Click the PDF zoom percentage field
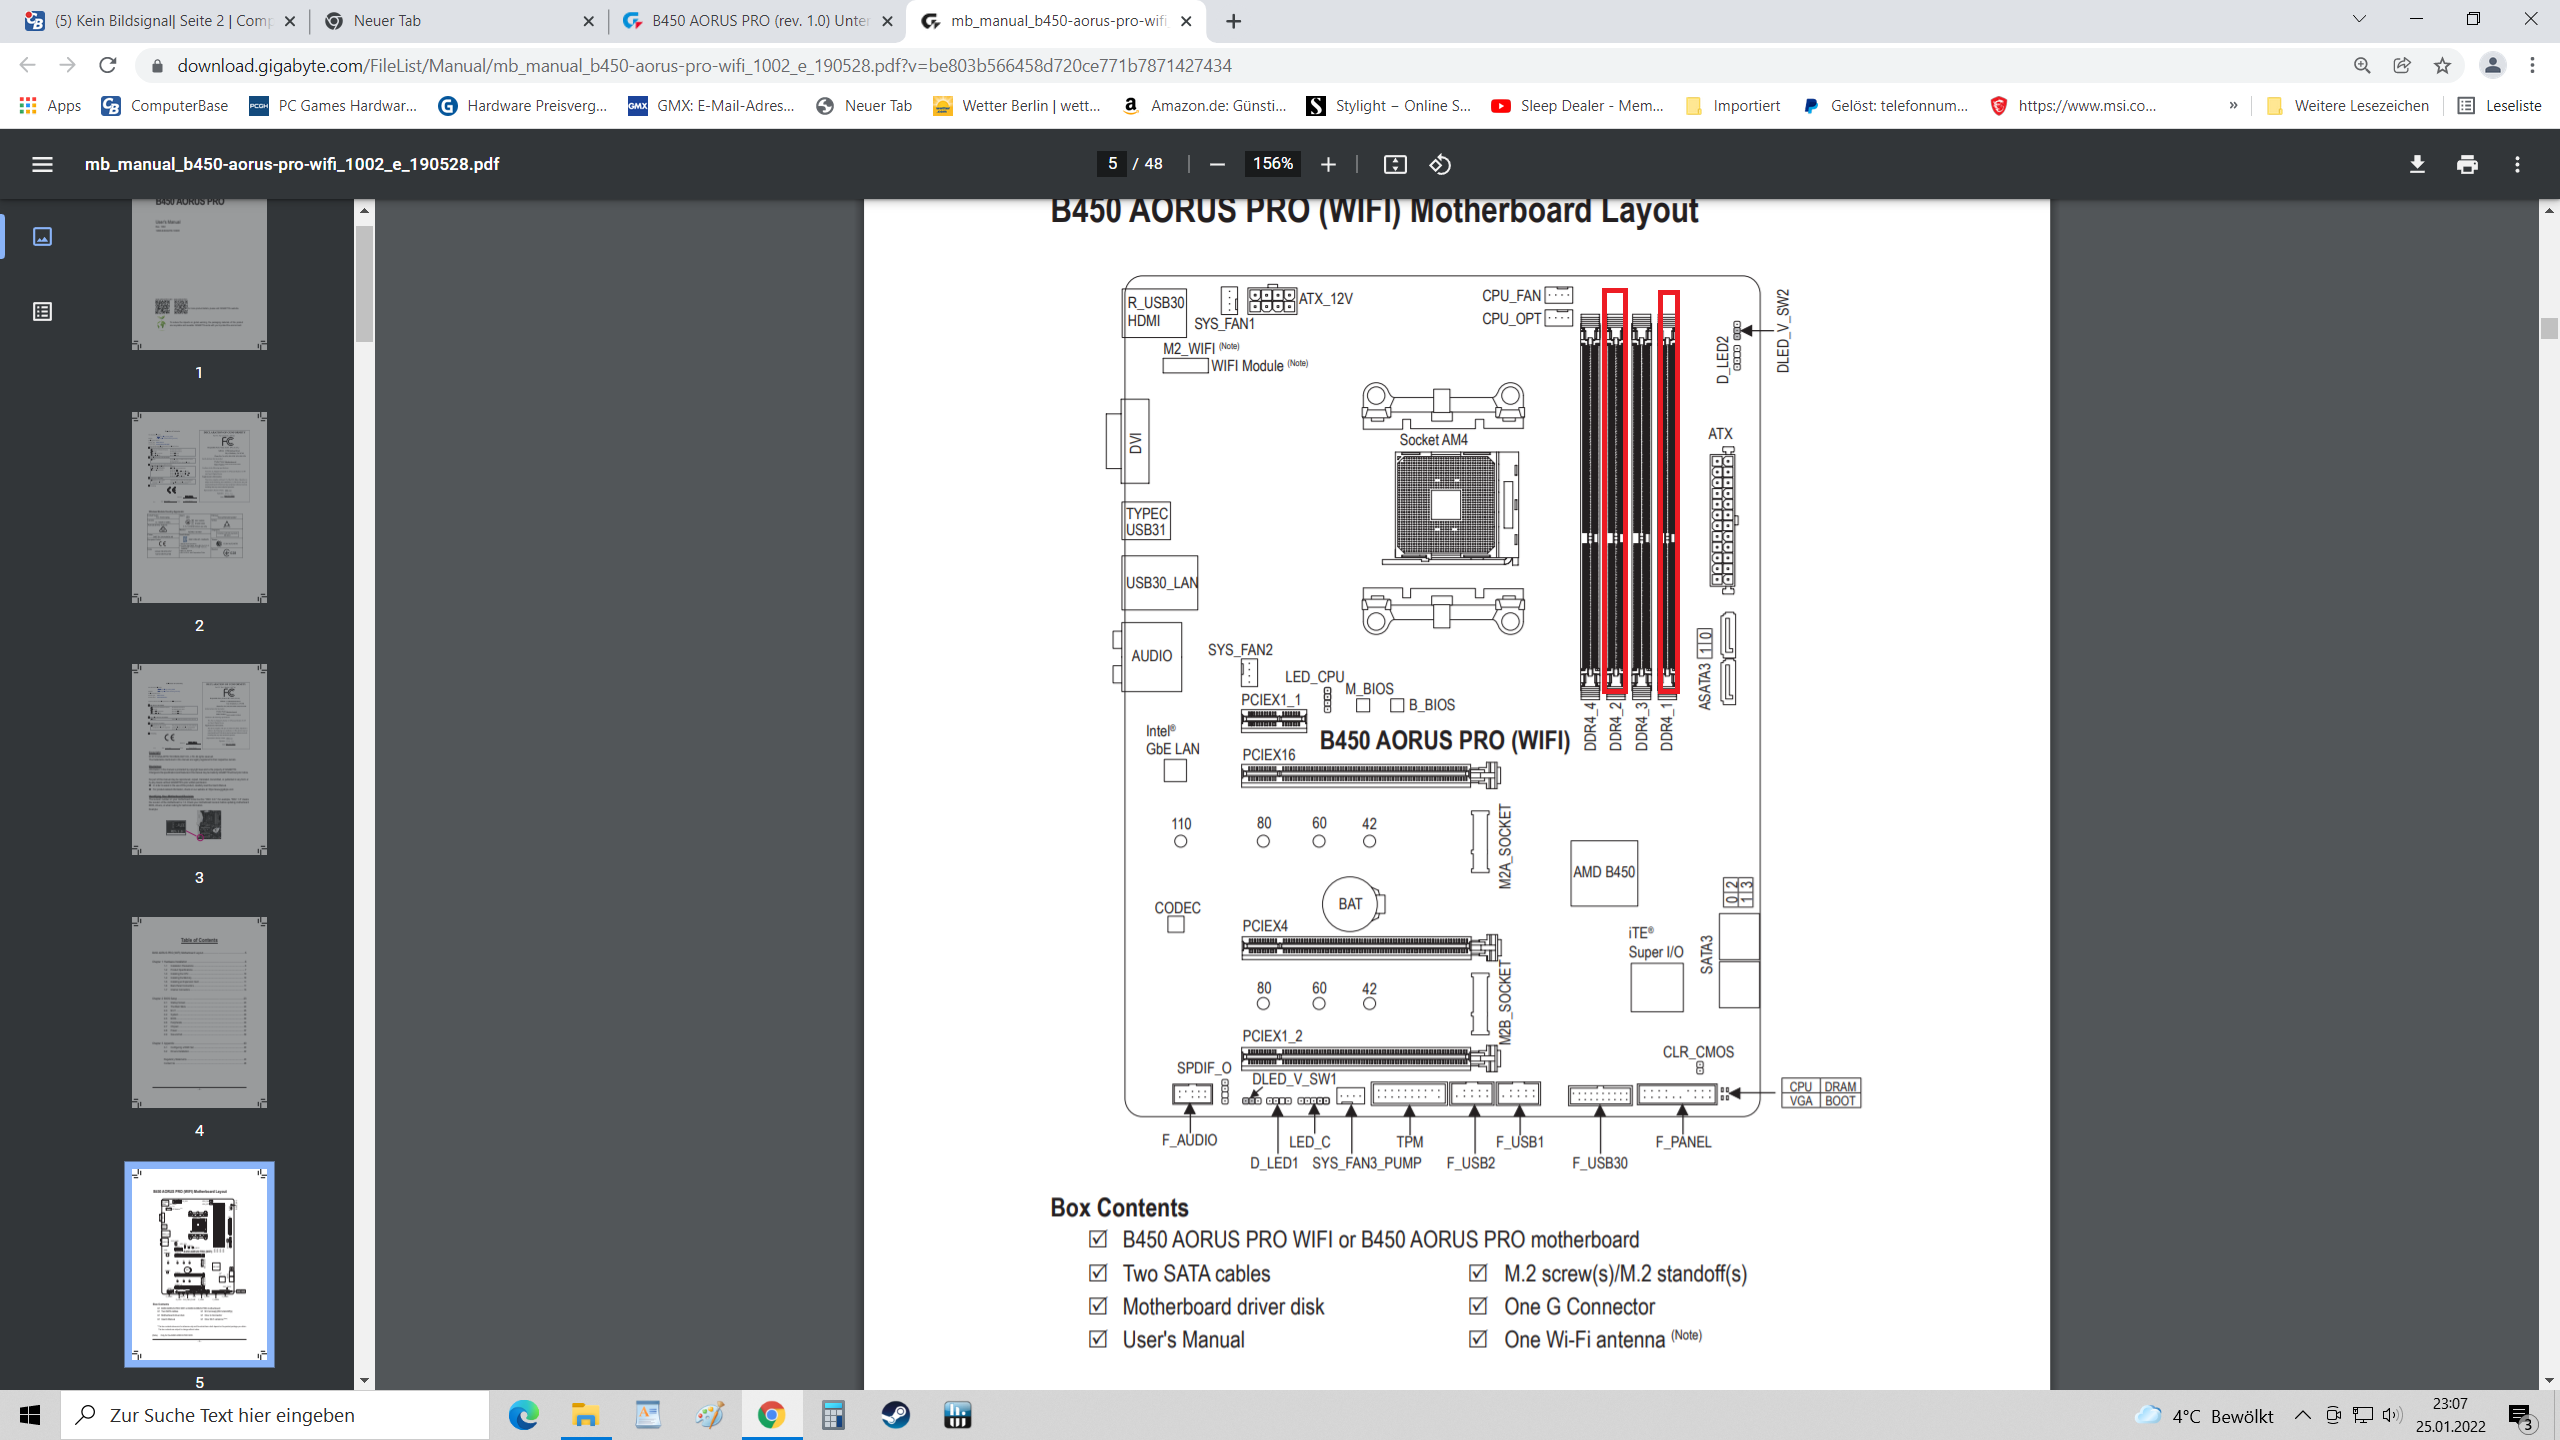Image resolution: width=2560 pixels, height=1440 pixels. [1272, 164]
